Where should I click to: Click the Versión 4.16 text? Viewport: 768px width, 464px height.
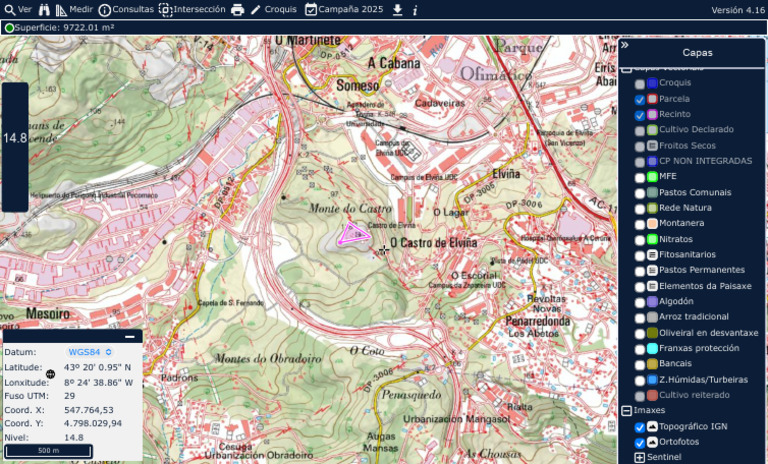(738, 10)
